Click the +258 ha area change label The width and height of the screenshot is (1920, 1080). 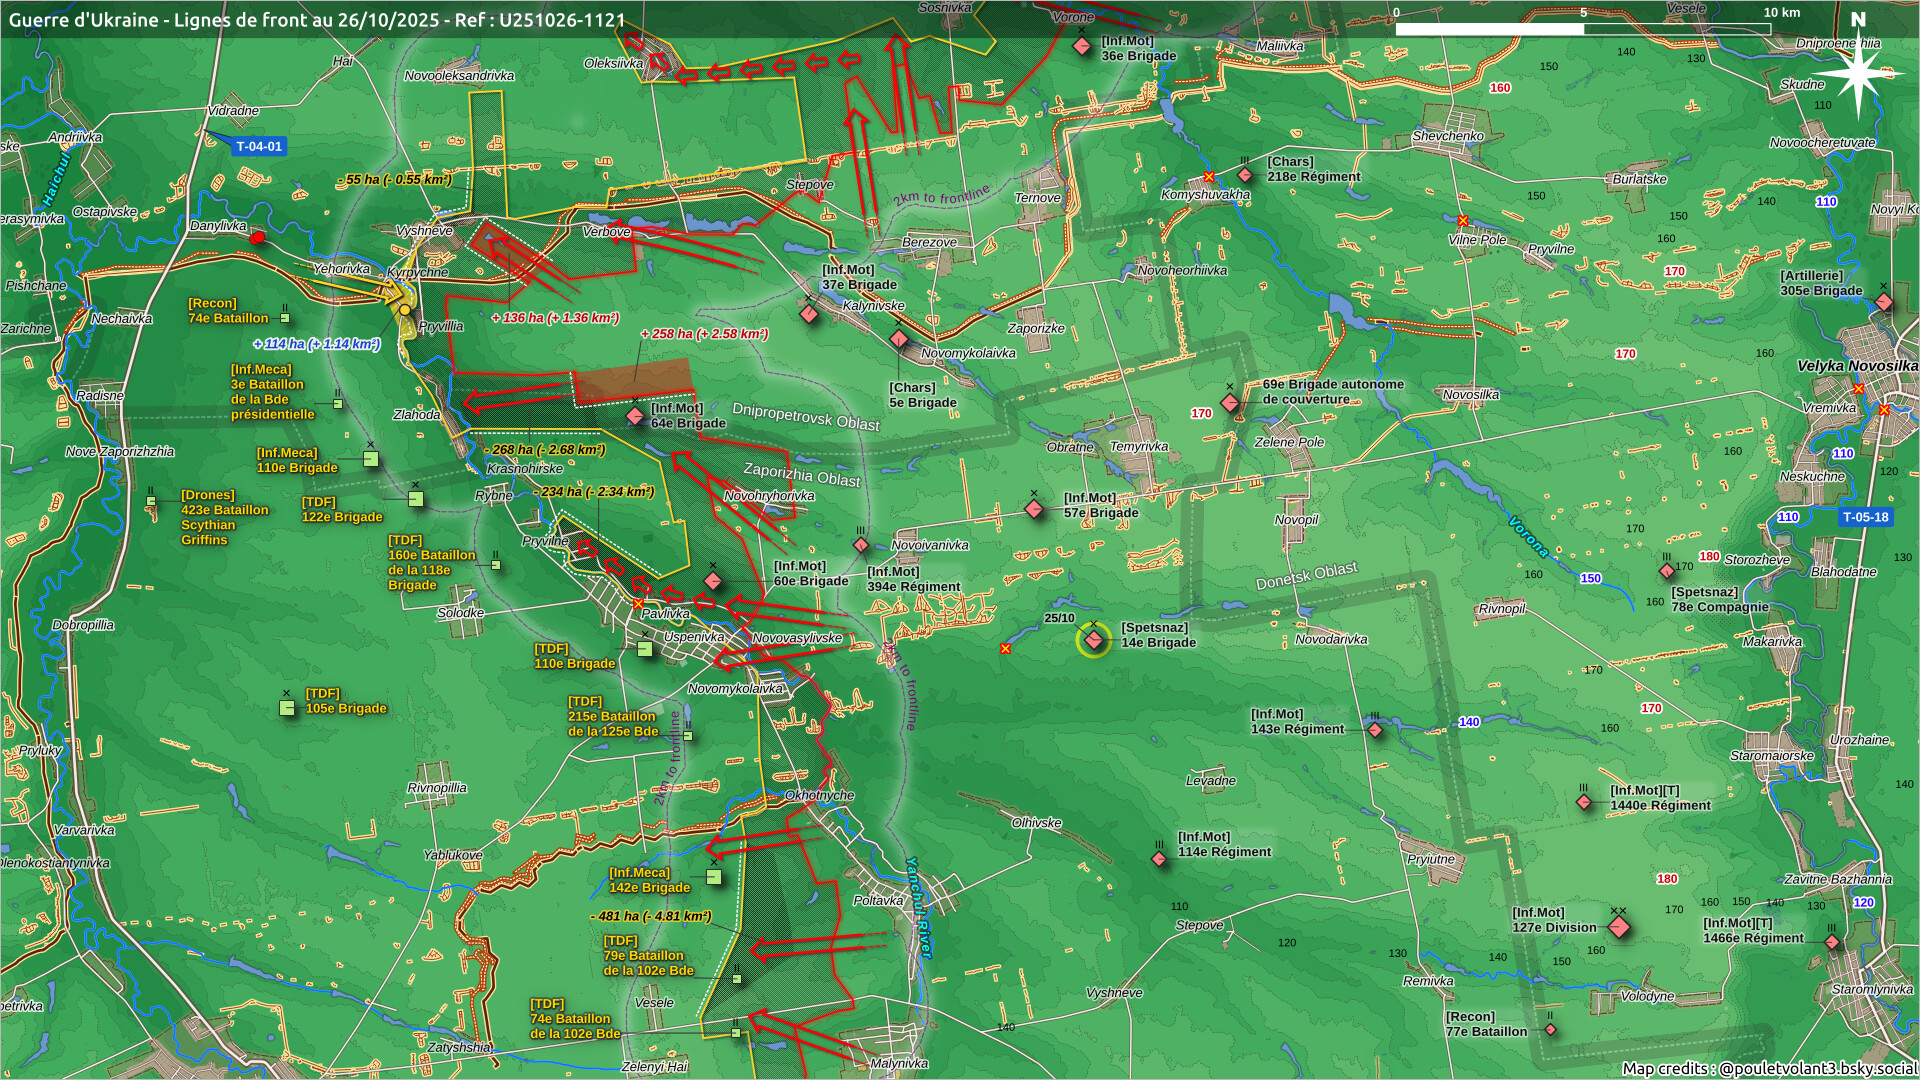pyautogui.click(x=704, y=334)
